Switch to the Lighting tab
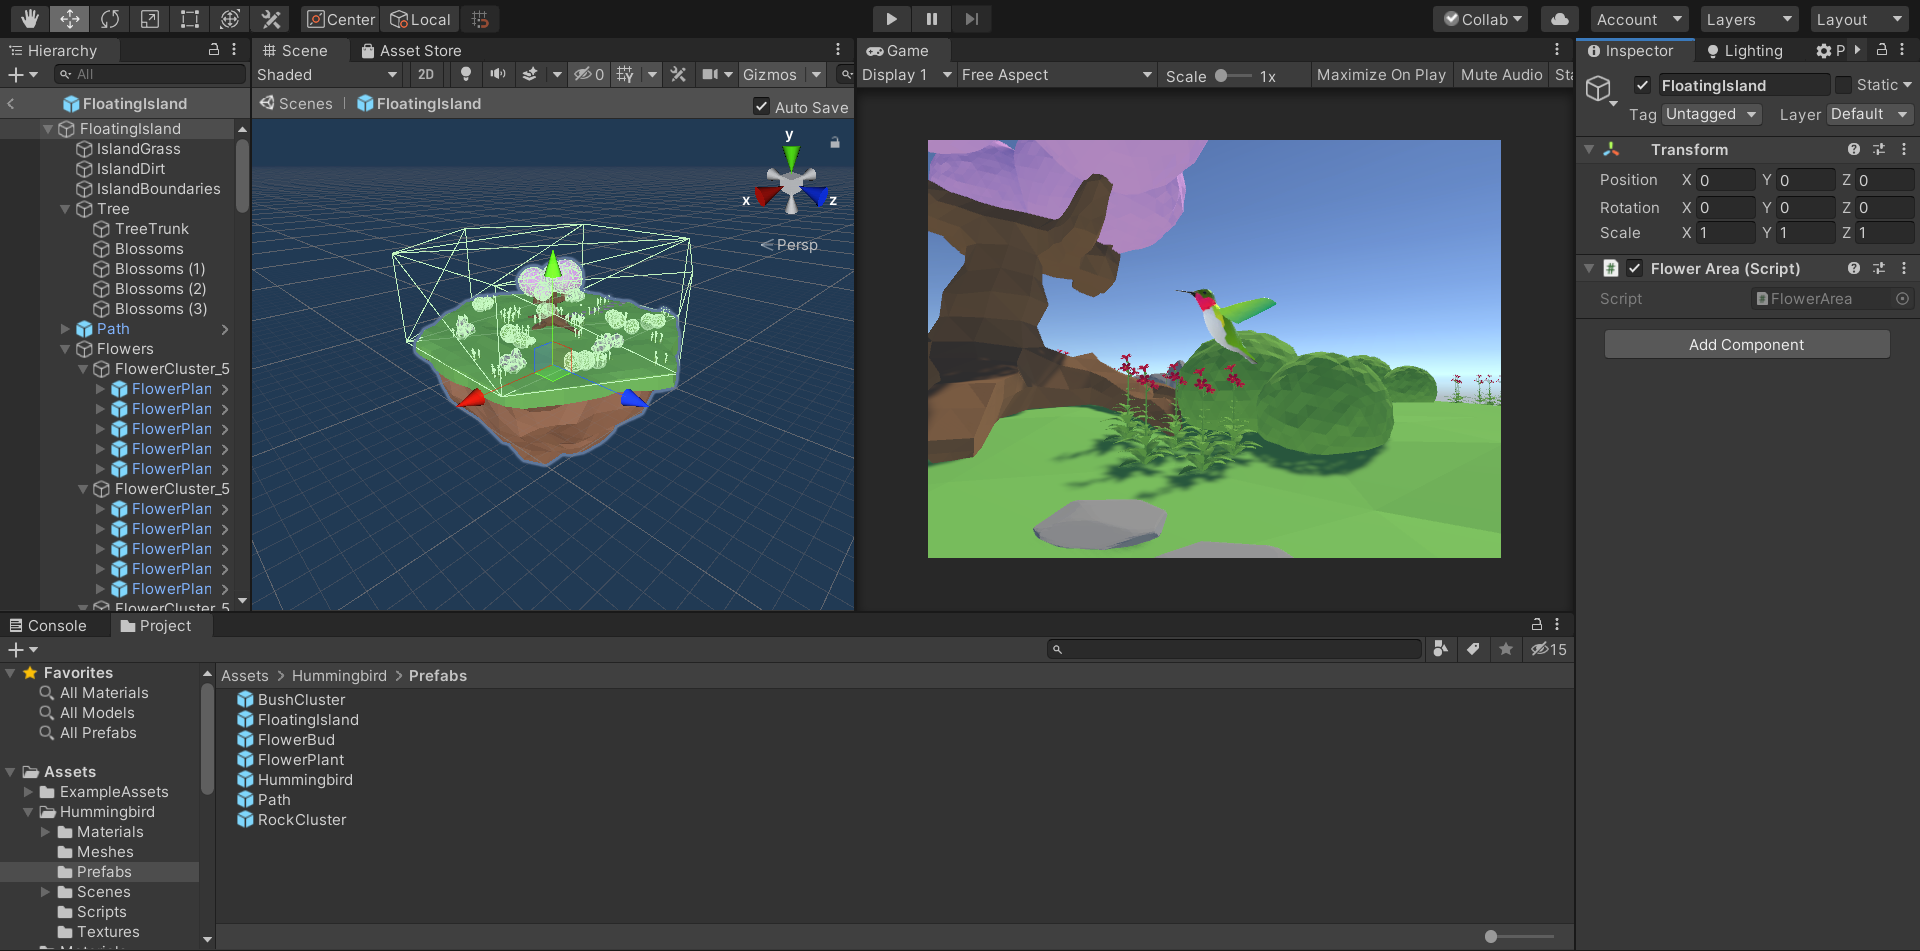Screen dimensions: 1920x951 pos(1745,50)
